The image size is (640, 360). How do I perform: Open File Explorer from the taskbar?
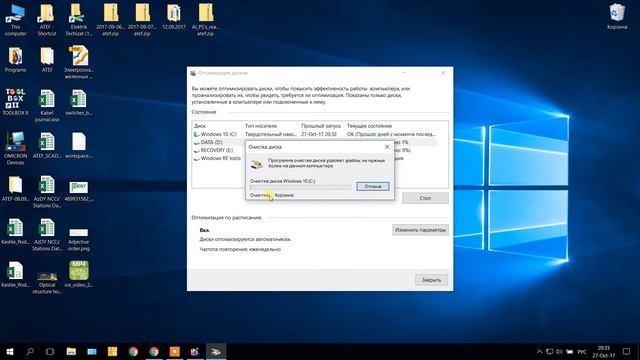pyautogui.click(x=71, y=351)
